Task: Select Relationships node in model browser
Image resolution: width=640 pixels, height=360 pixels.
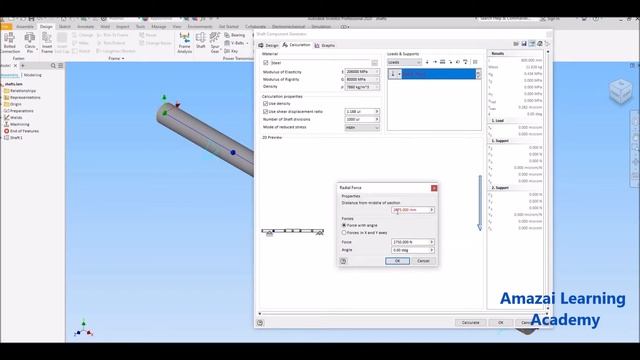Action: click(20, 91)
